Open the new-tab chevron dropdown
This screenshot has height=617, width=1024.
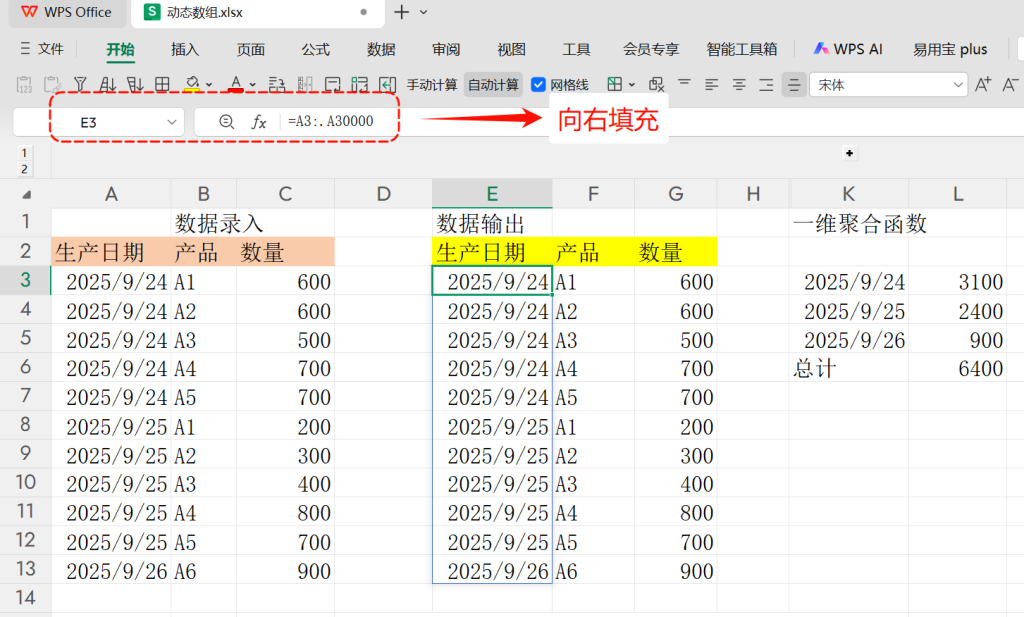coord(424,12)
